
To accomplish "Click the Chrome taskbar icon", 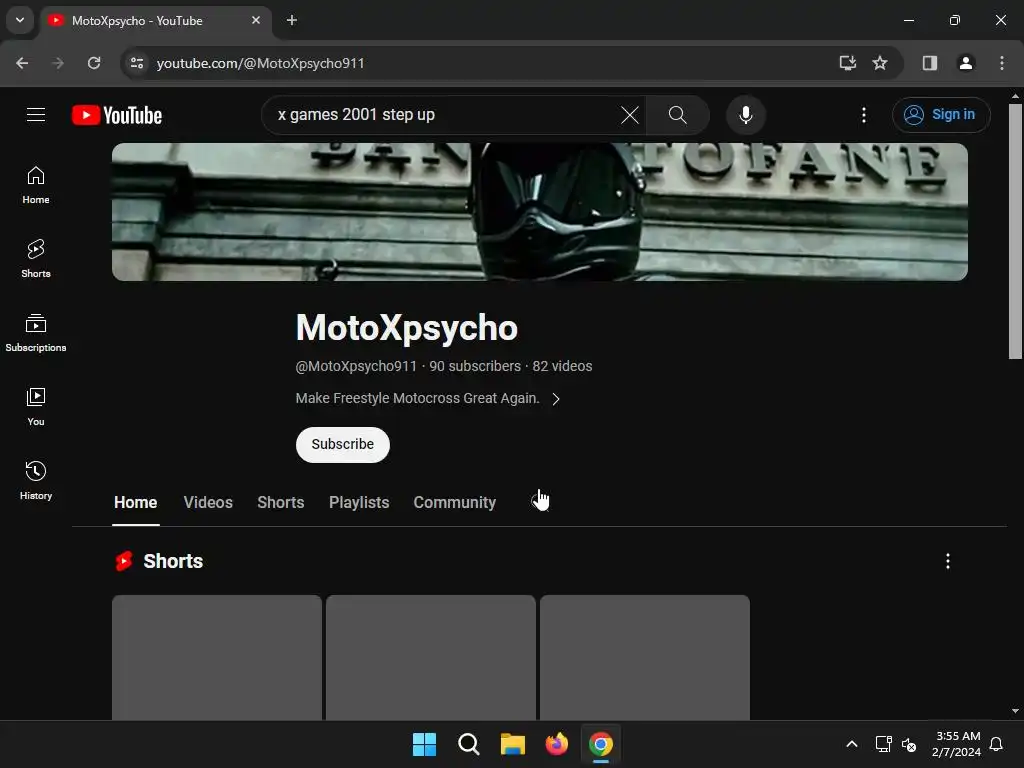I will point(601,744).
